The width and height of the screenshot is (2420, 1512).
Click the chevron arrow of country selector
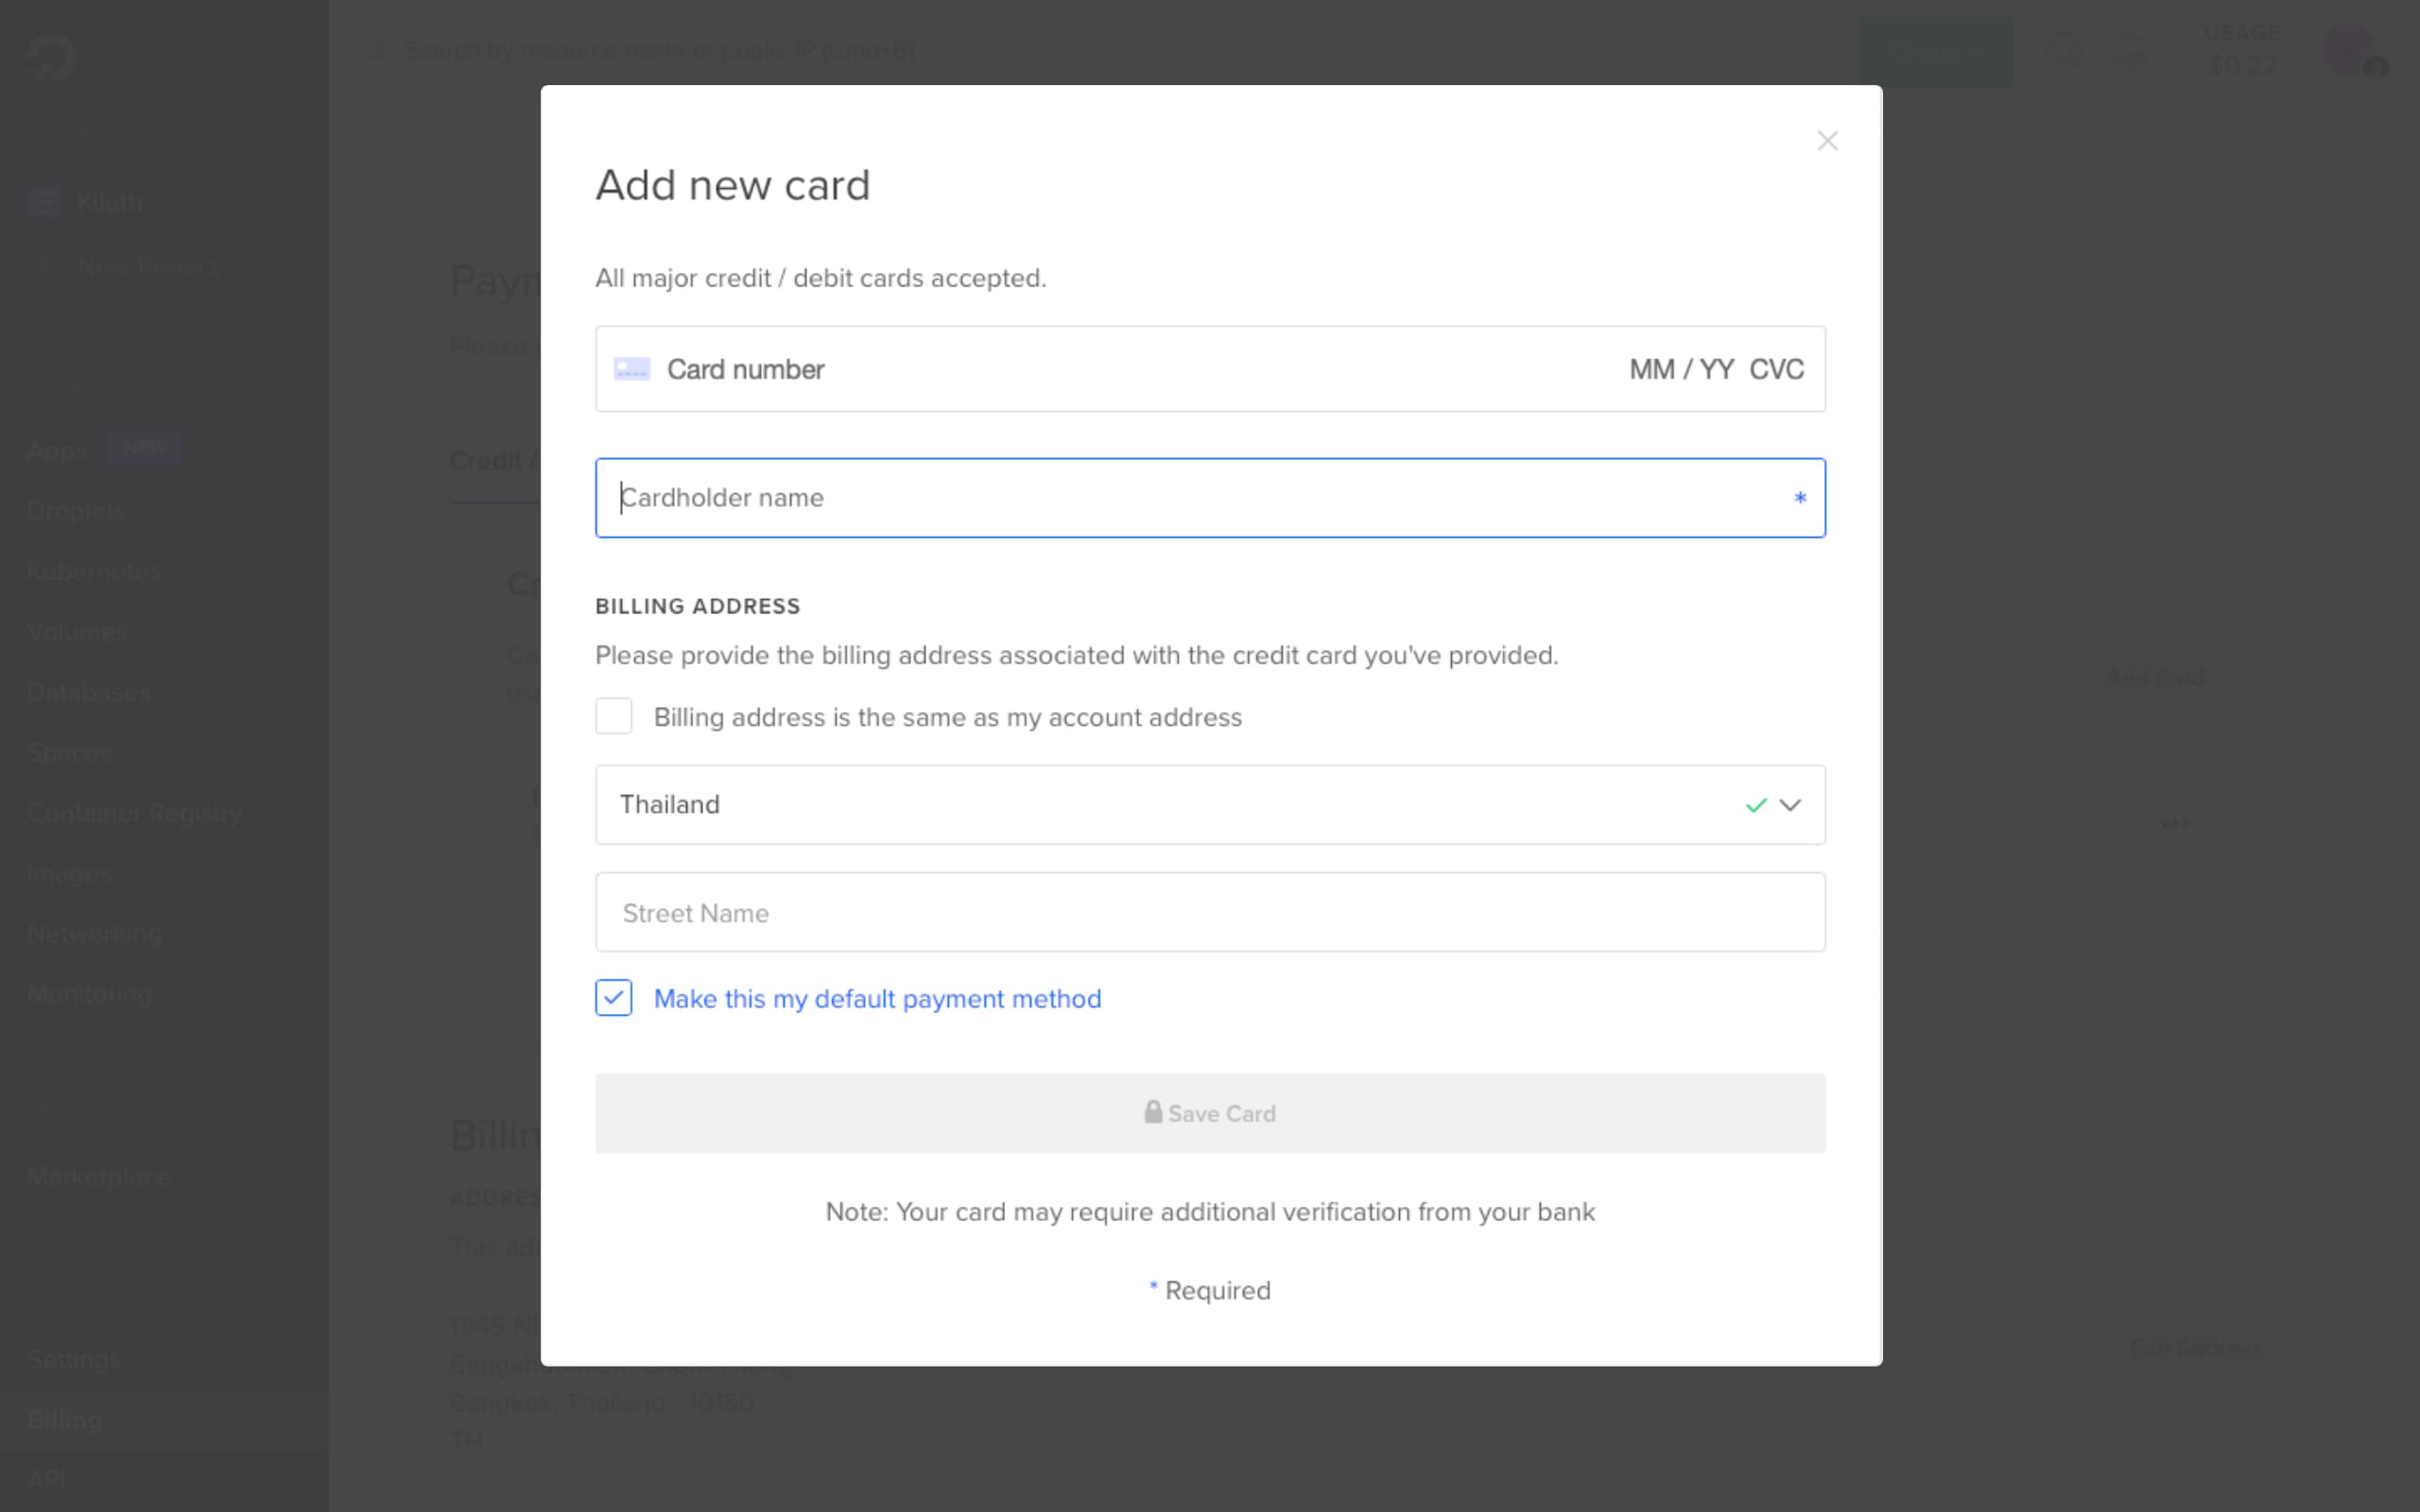tap(1790, 805)
